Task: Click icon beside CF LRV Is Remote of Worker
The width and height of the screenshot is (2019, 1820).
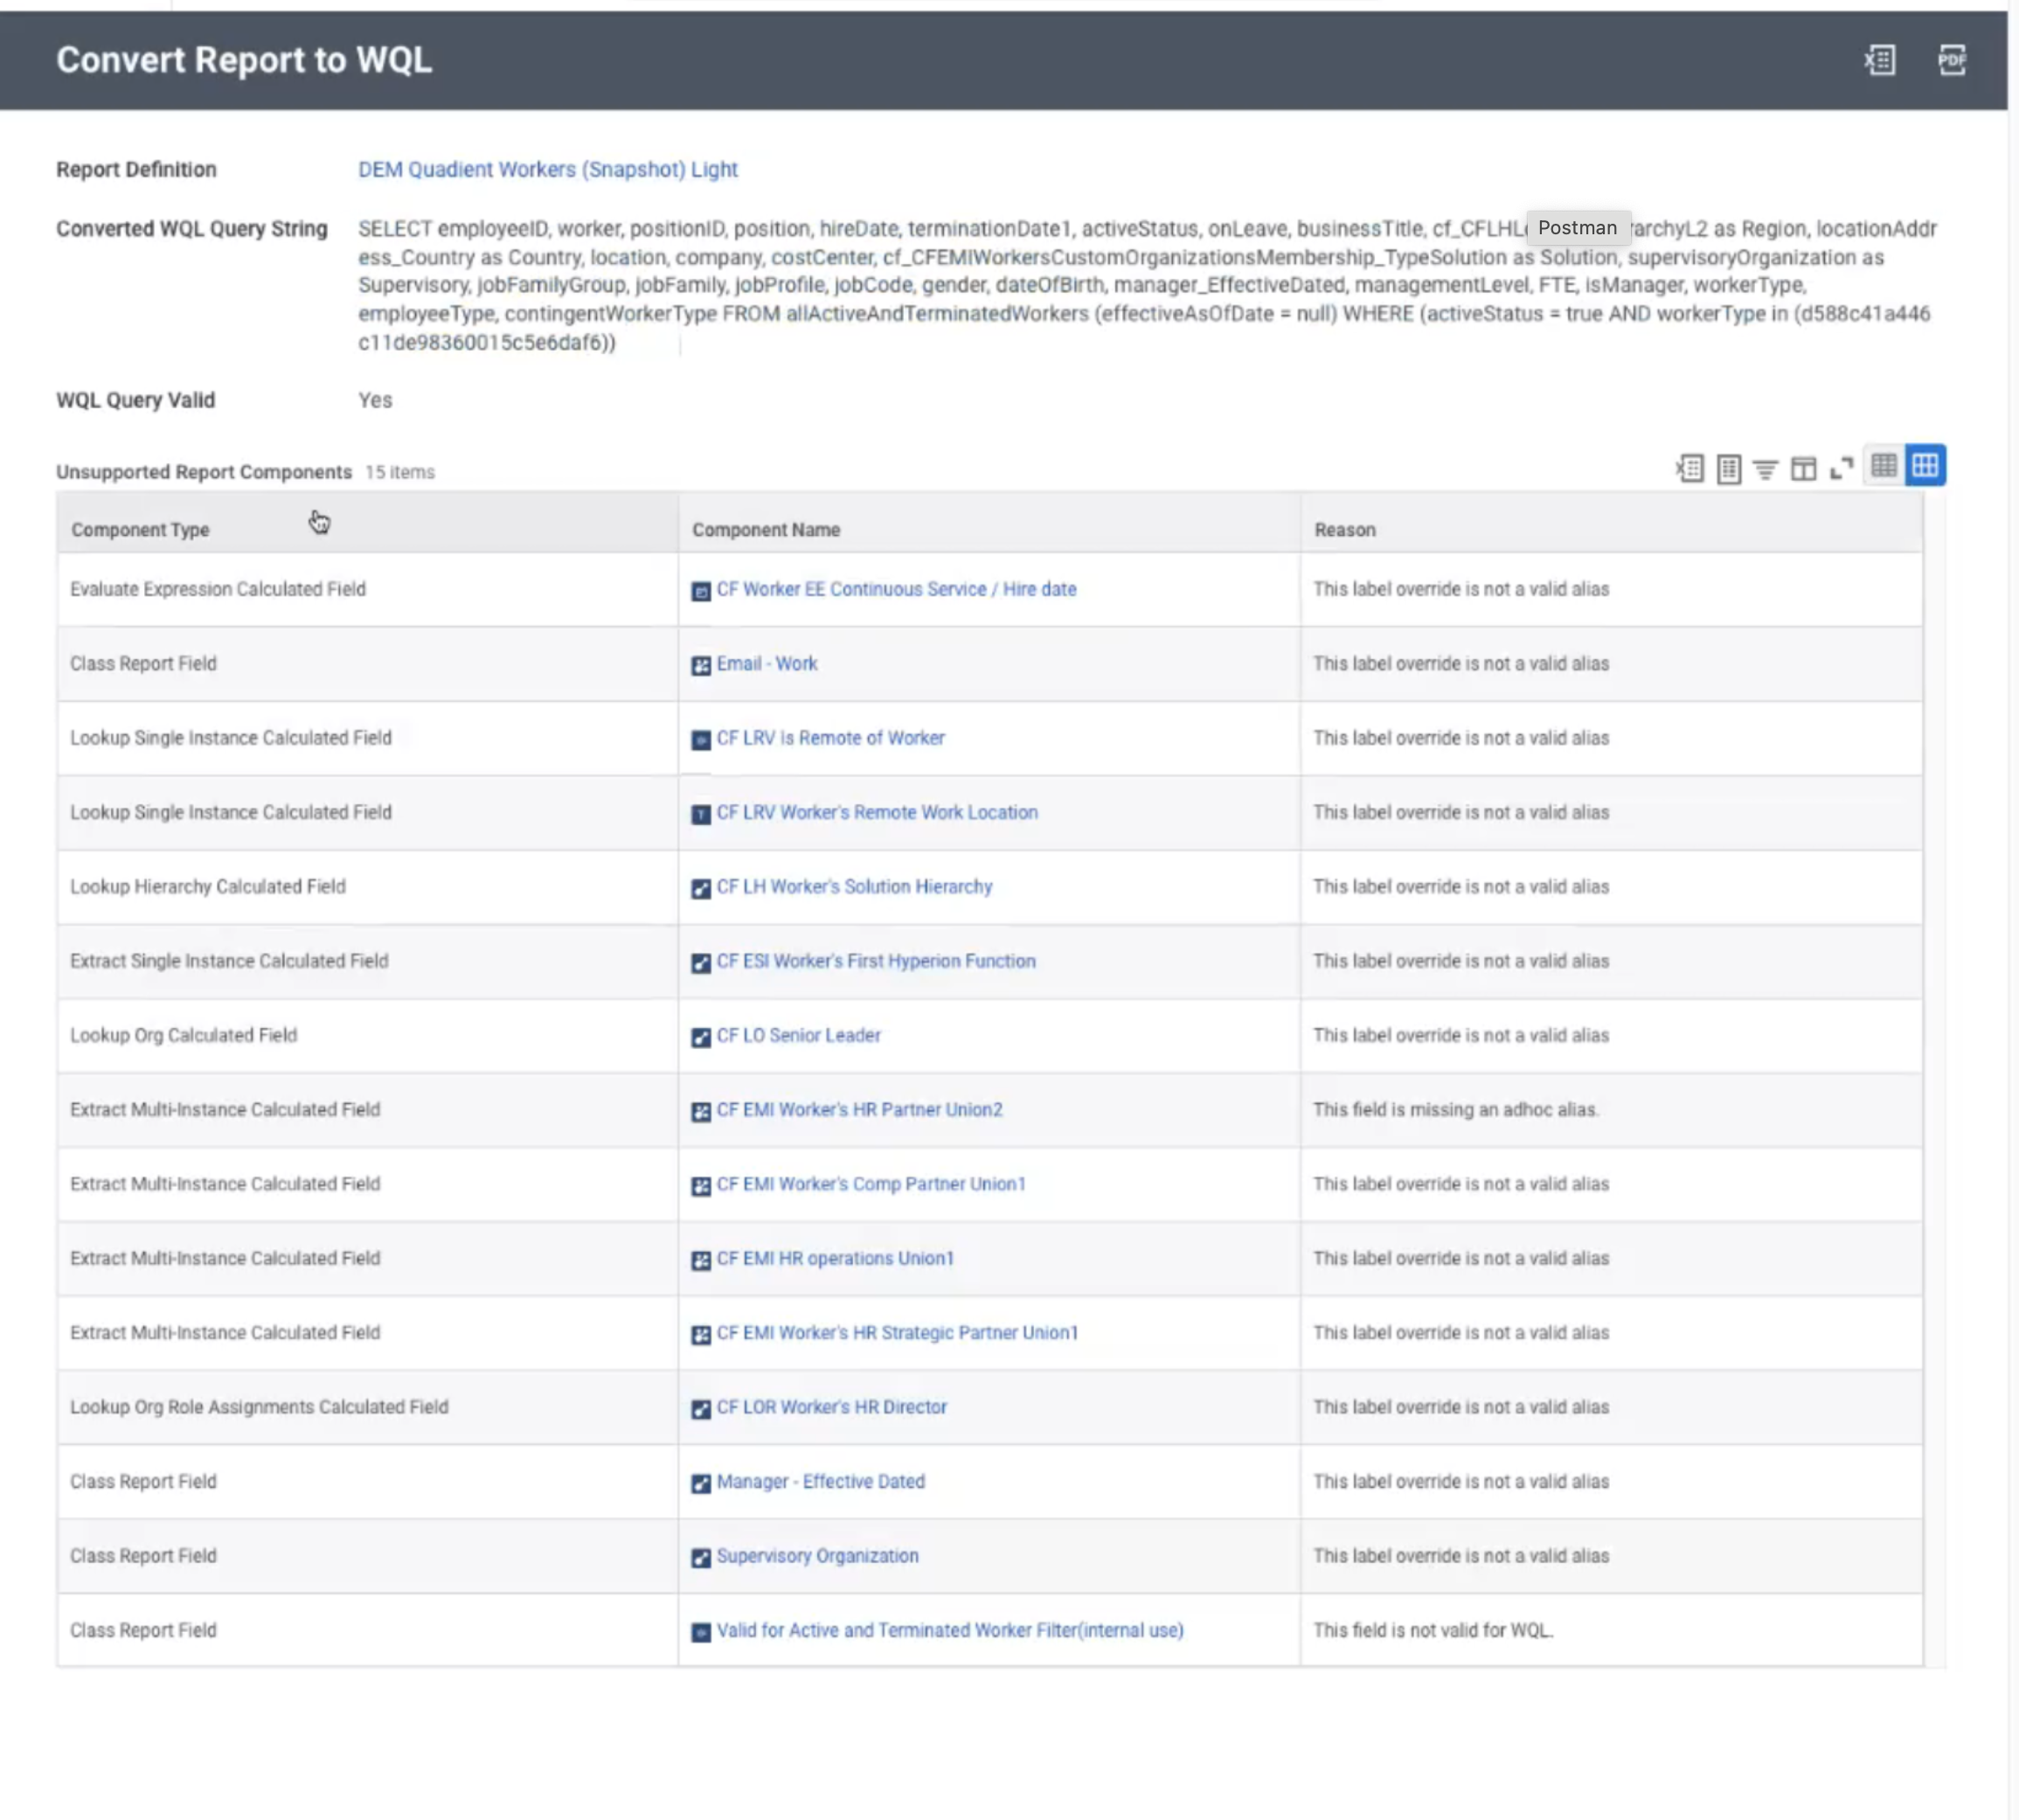Action: click(701, 740)
